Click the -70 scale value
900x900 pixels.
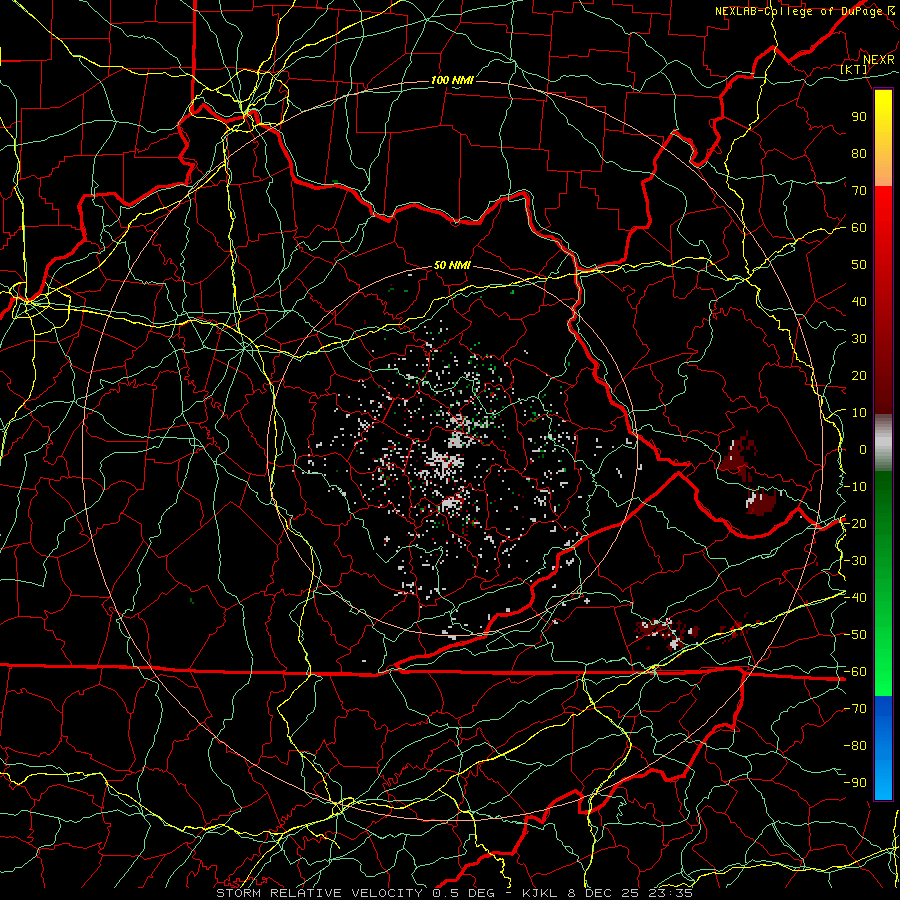click(855, 709)
